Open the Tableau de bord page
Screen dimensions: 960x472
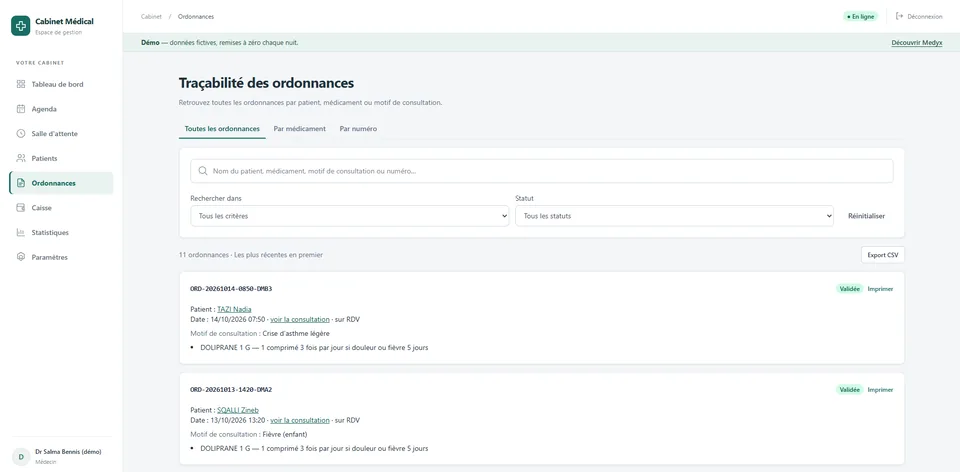(x=61, y=84)
